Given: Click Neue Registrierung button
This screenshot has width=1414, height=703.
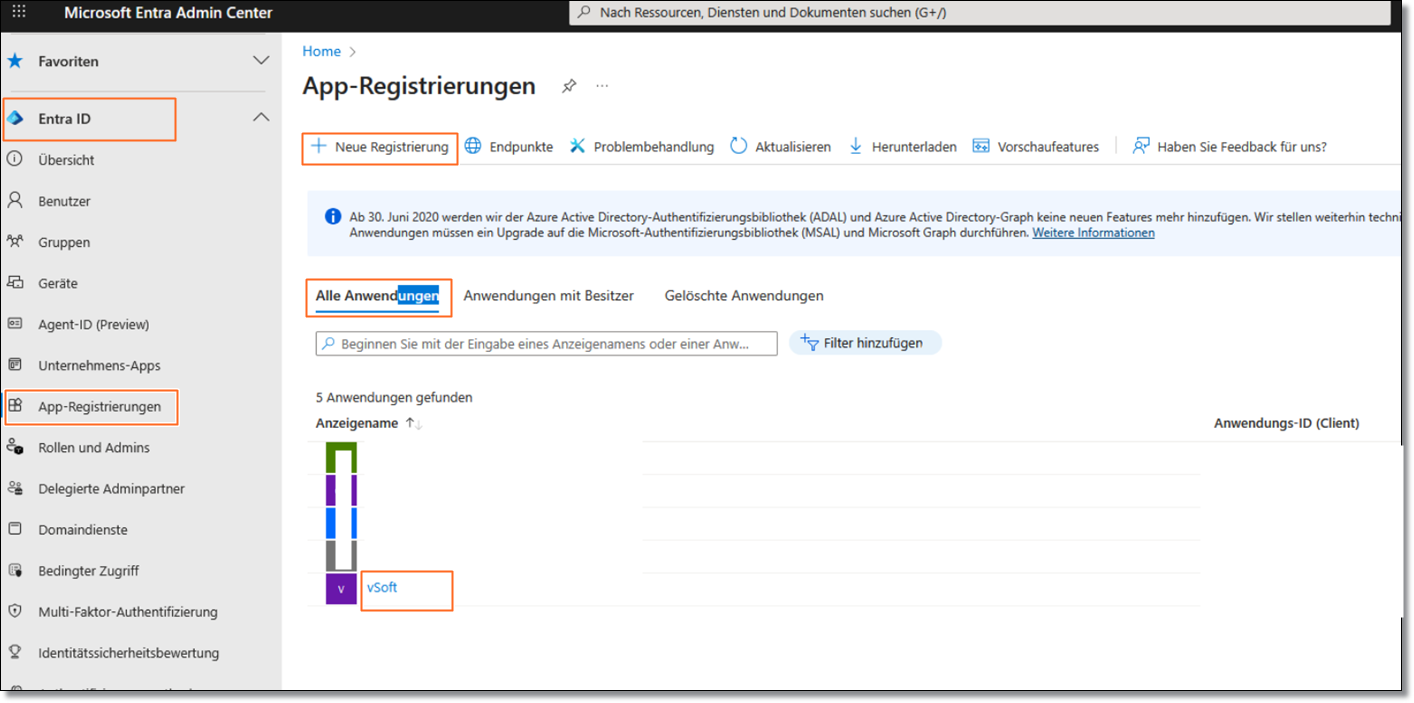Looking at the screenshot, I should click(380, 147).
